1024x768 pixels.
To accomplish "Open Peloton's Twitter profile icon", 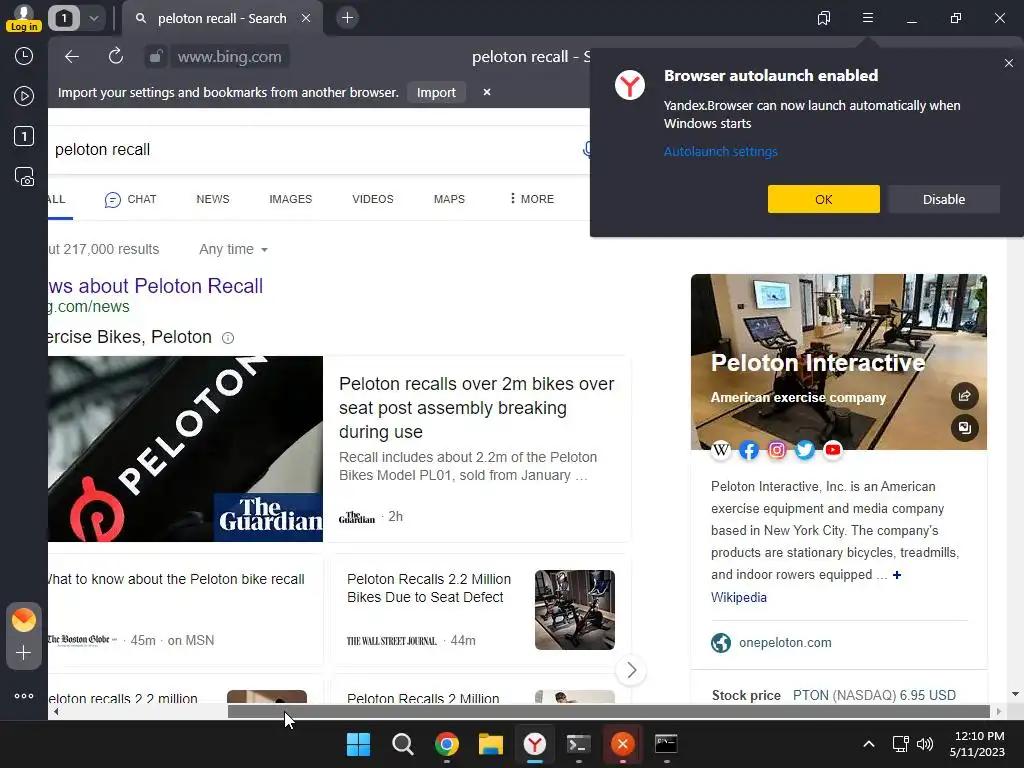I will click(805, 450).
